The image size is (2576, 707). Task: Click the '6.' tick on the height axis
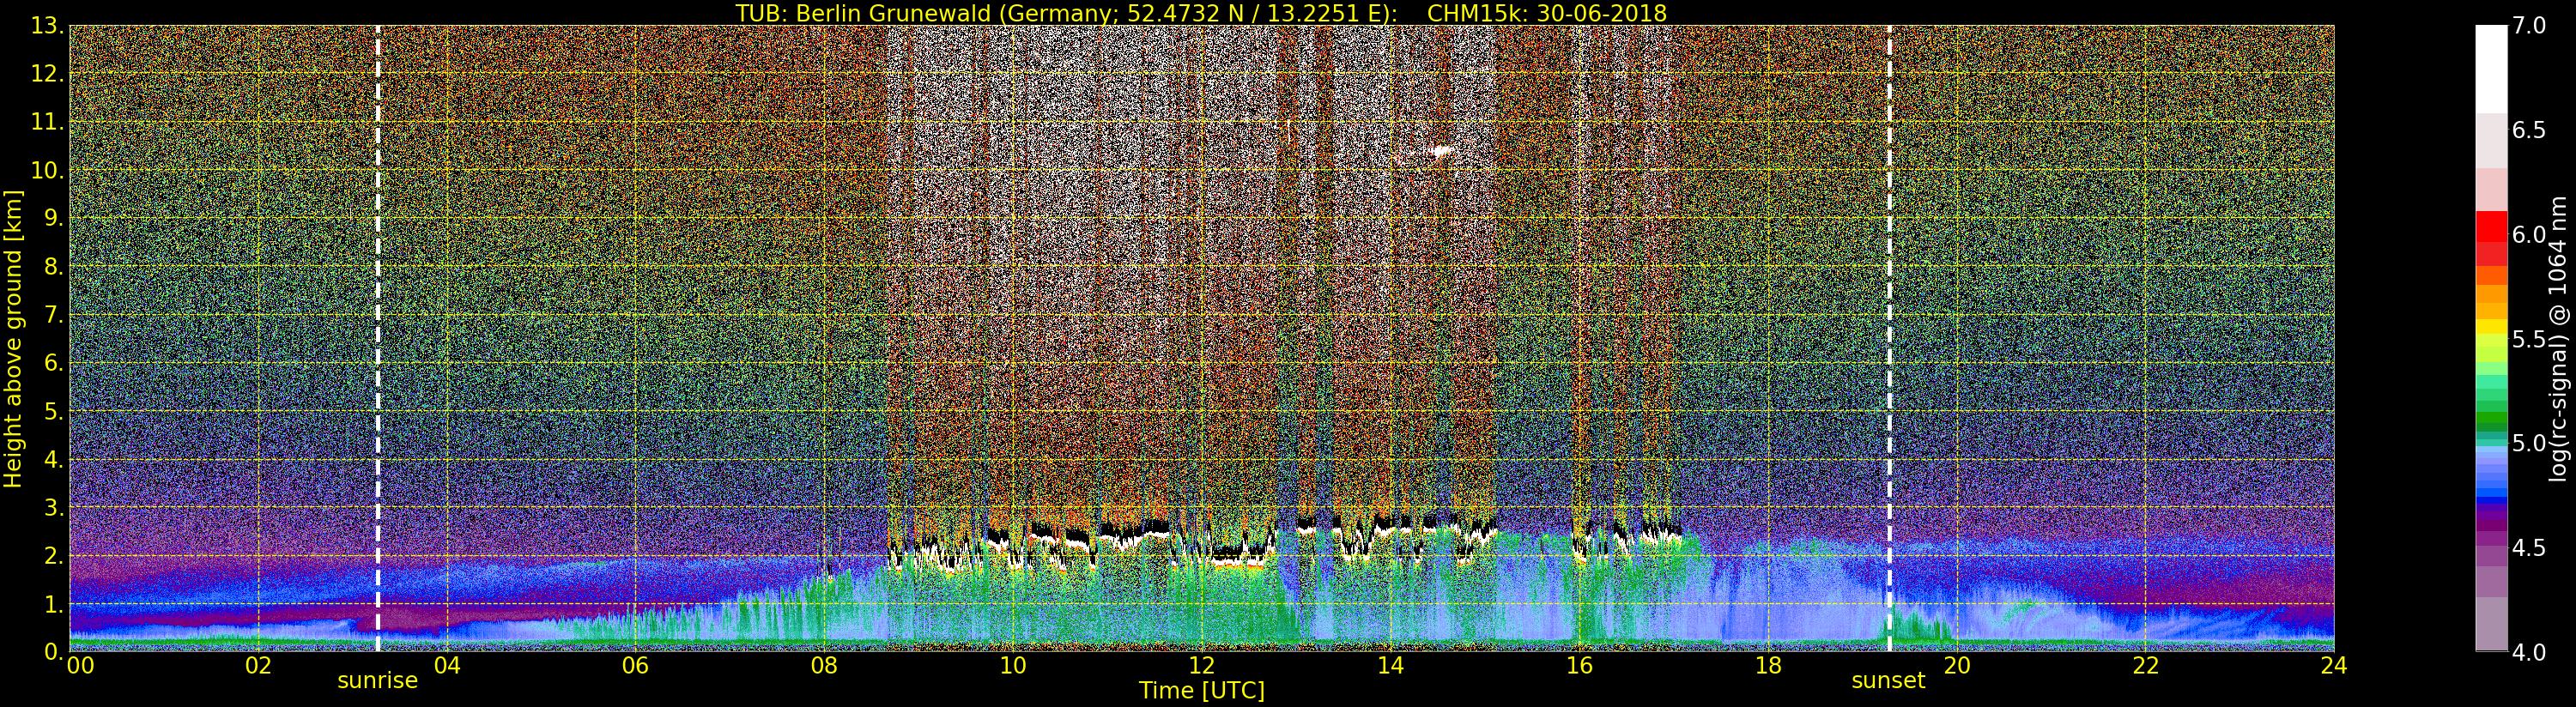[x=54, y=363]
